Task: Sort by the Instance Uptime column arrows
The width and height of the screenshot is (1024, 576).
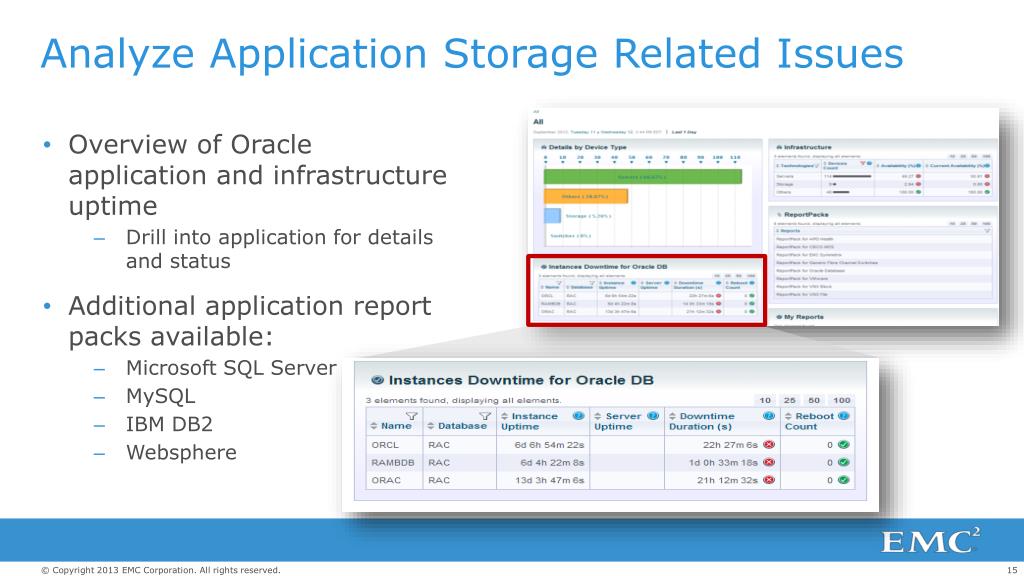Action: tap(504, 416)
